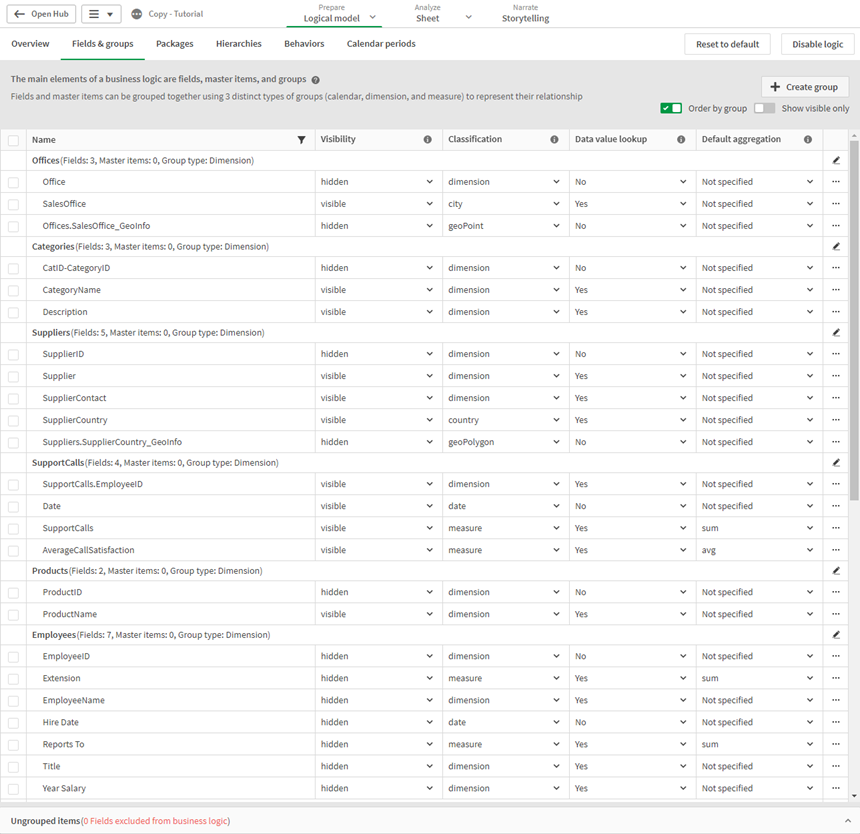Open more options for Extension row

click(836, 678)
